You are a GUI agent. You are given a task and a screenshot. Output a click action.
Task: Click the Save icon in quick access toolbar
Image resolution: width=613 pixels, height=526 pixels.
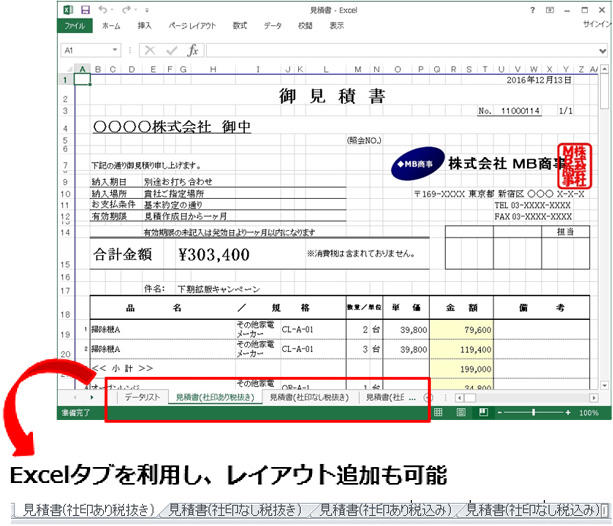tap(85, 10)
